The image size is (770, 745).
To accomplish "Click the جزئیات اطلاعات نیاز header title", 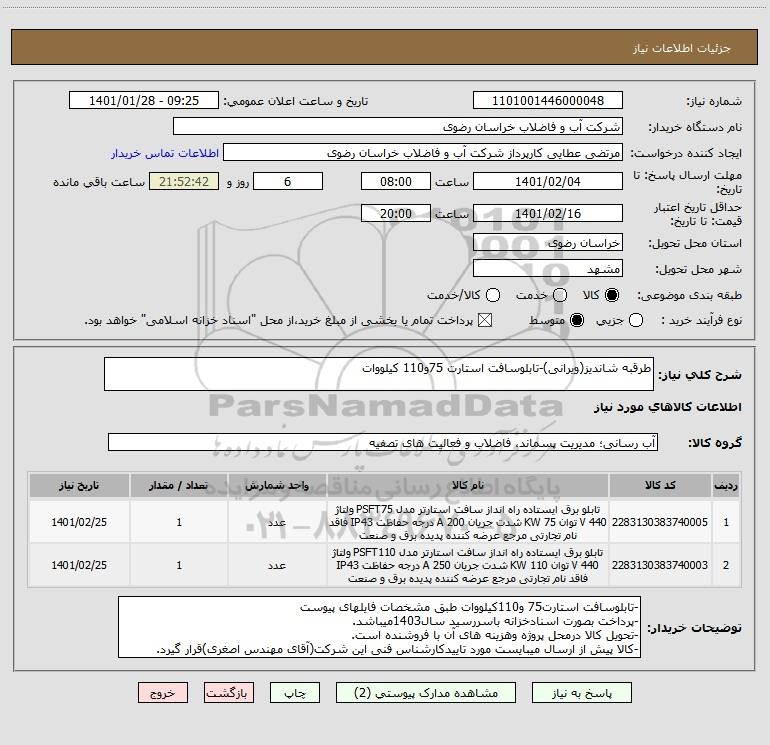I will point(681,48).
